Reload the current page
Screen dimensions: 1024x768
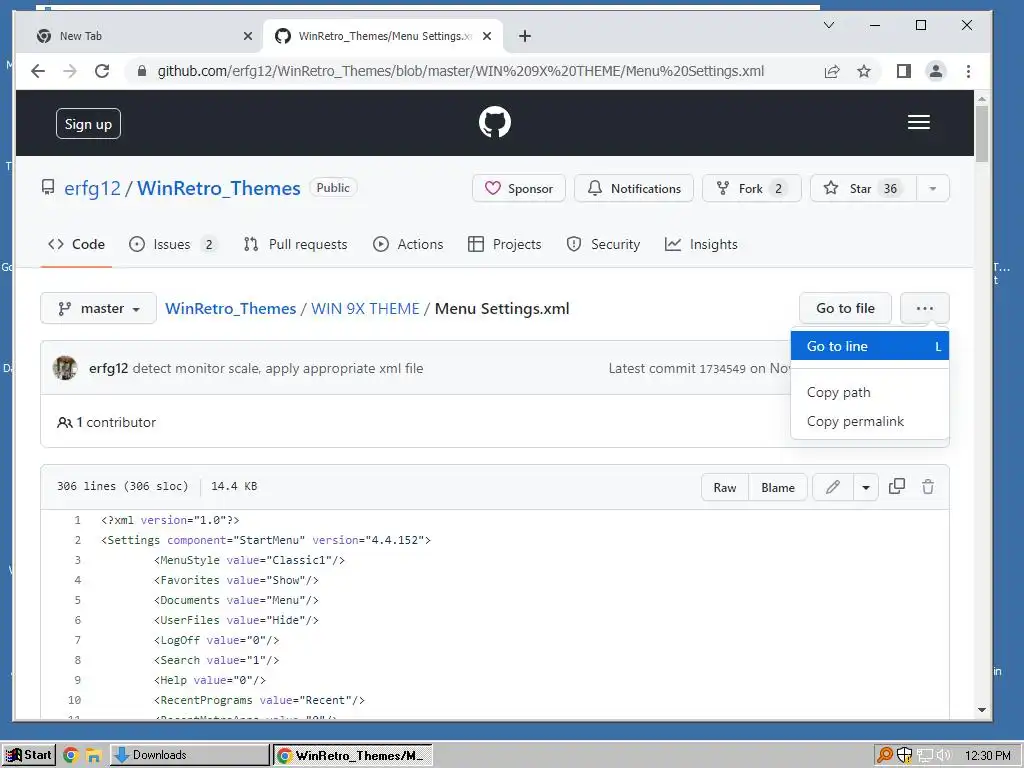click(102, 71)
